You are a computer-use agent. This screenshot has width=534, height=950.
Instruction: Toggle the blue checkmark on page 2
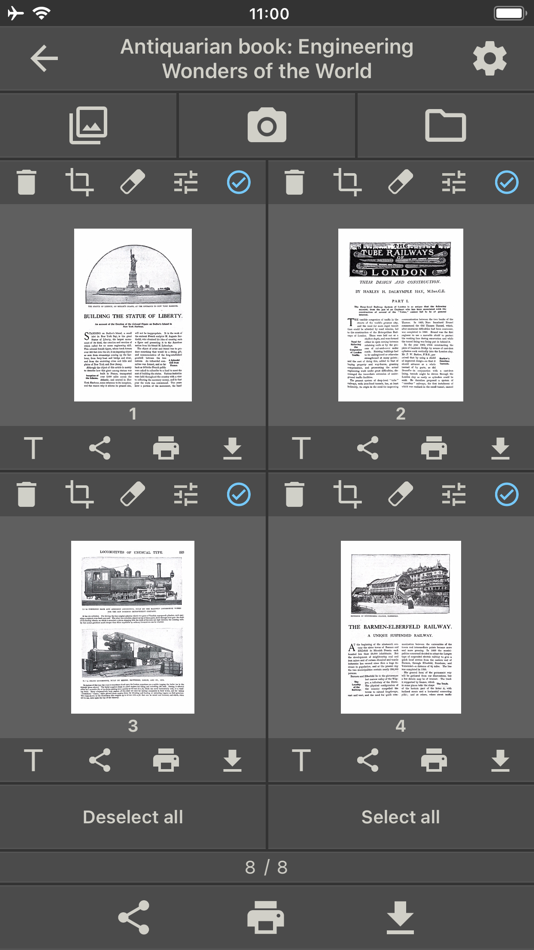click(507, 182)
